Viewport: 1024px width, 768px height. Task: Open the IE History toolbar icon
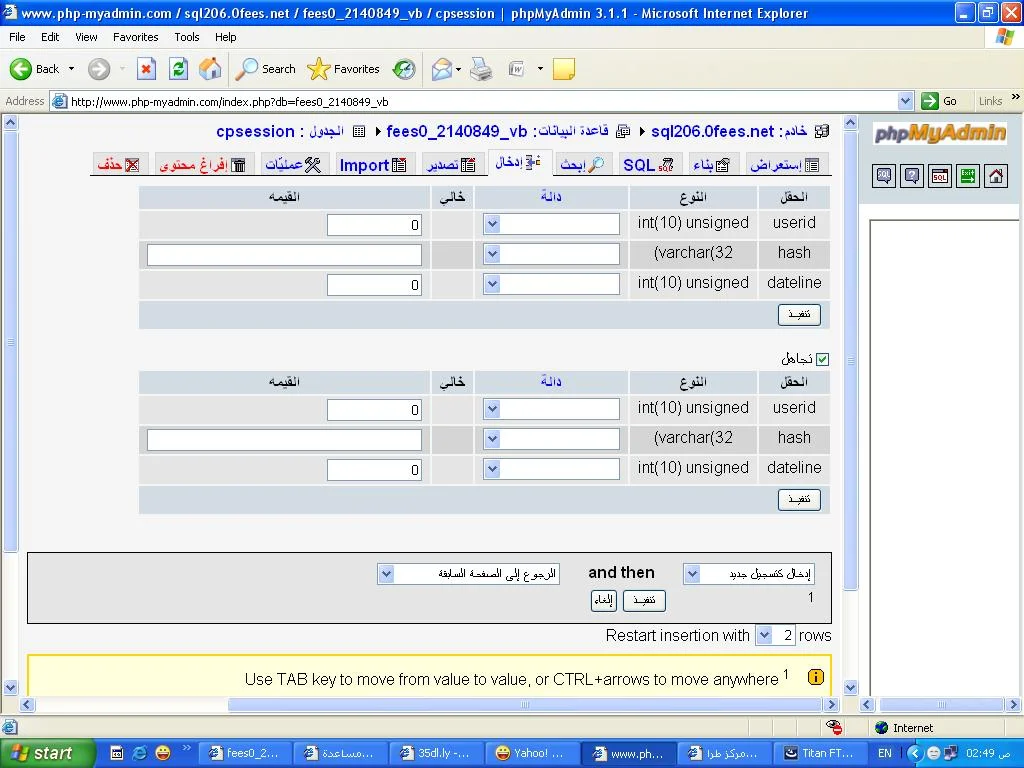tap(404, 69)
